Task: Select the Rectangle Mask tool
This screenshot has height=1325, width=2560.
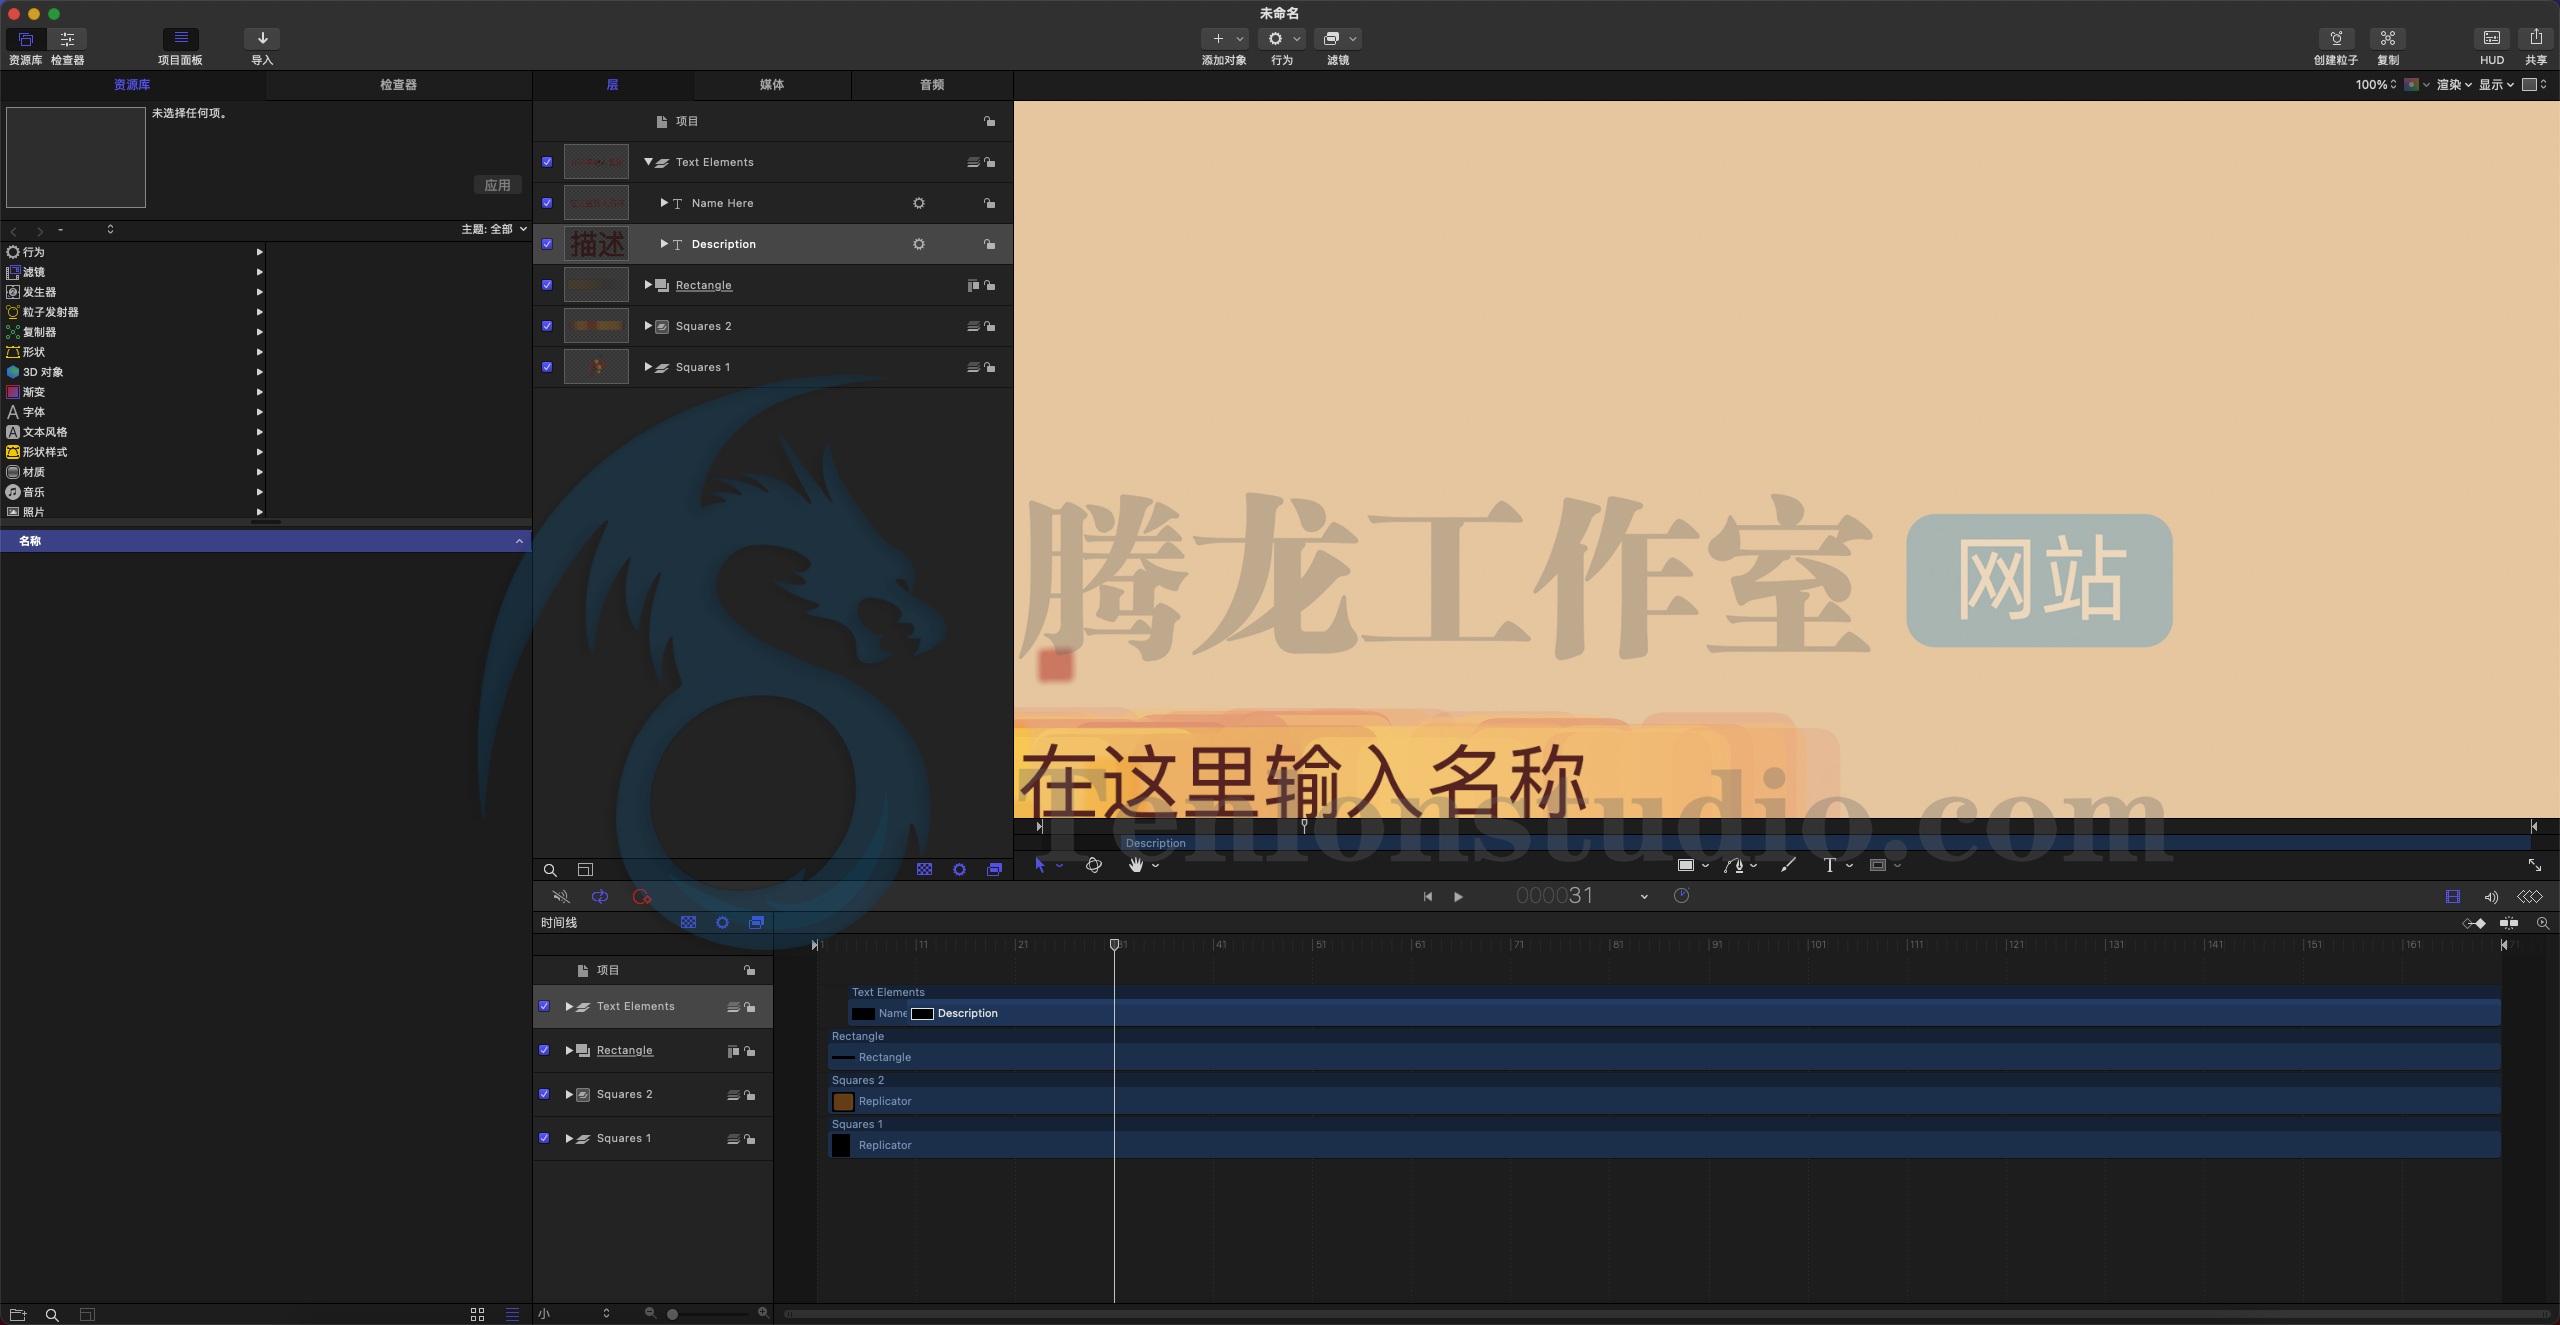Action: [1878, 865]
